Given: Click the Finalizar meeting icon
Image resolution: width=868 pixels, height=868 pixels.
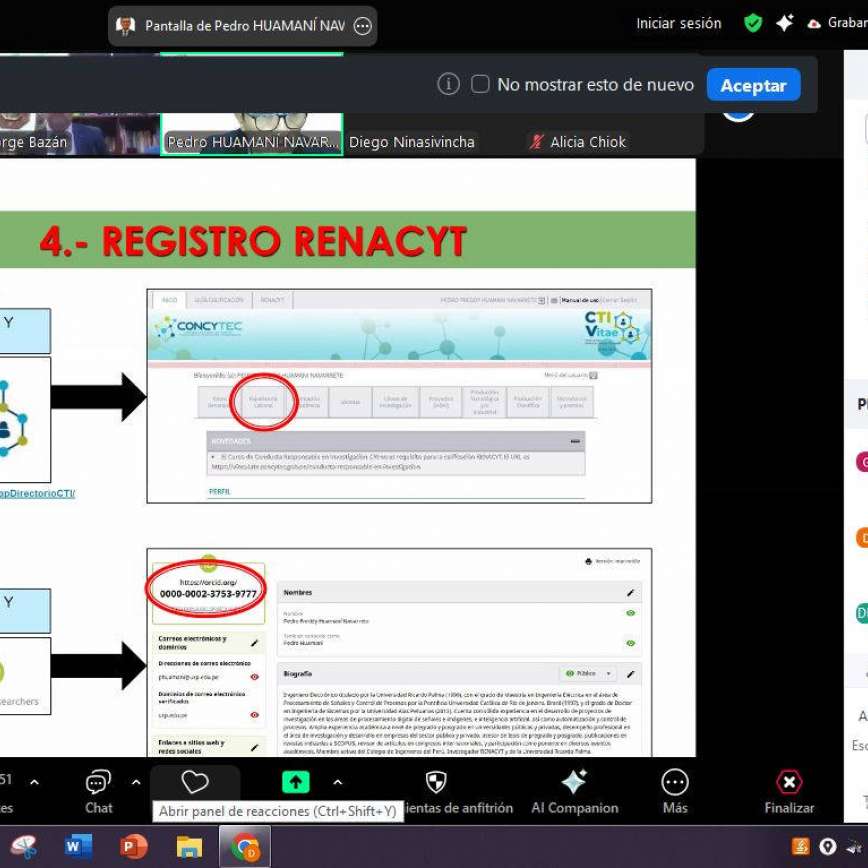Looking at the screenshot, I should 789,782.
